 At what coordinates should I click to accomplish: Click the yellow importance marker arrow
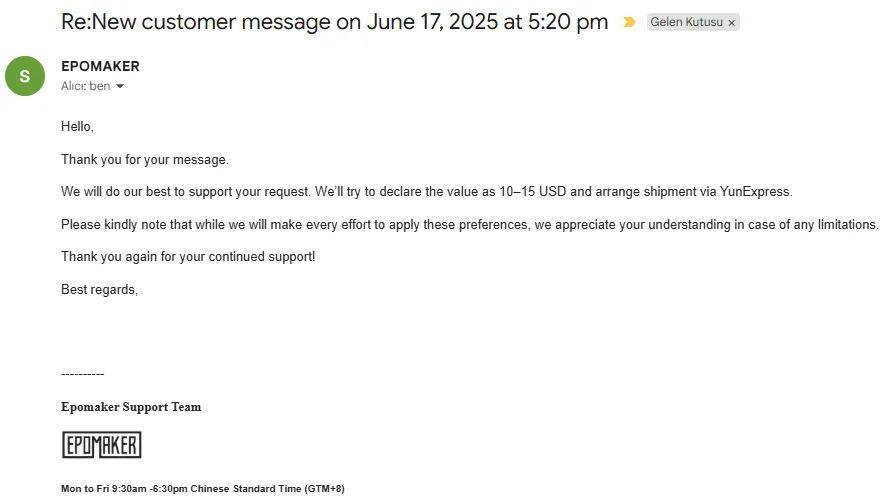[x=629, y=22]
